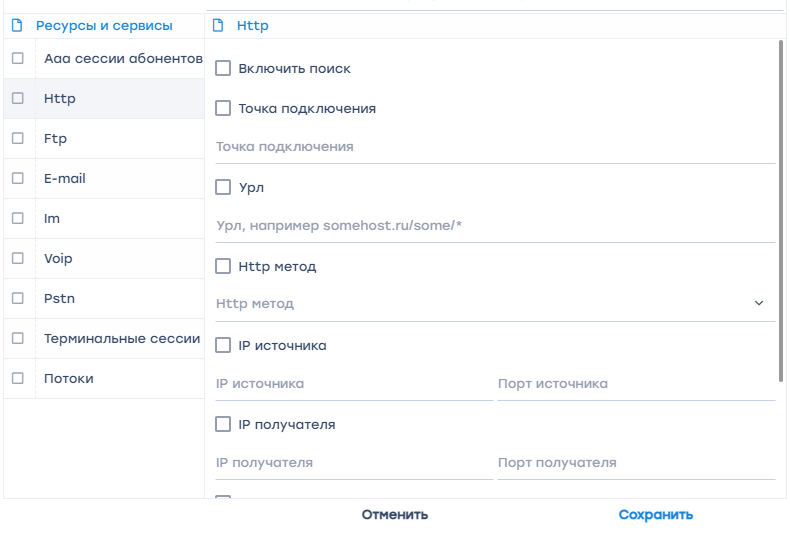Enable the IP источника checkbox
This screenshot has width=790, height=536.
[223, 345]
